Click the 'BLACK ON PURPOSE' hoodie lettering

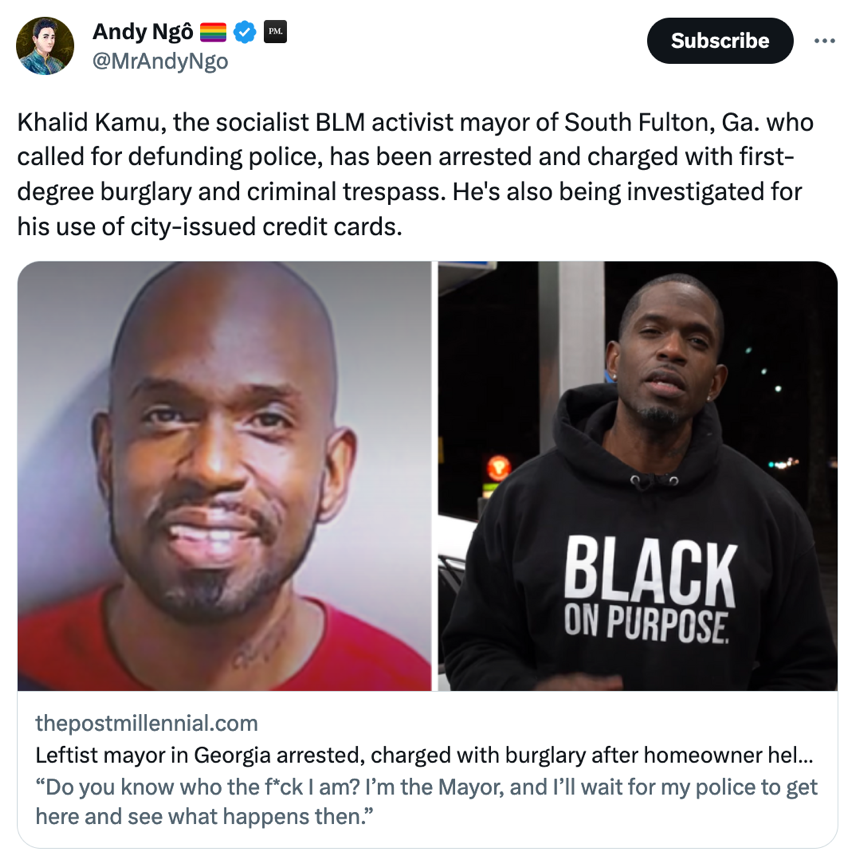coord(650,590)
